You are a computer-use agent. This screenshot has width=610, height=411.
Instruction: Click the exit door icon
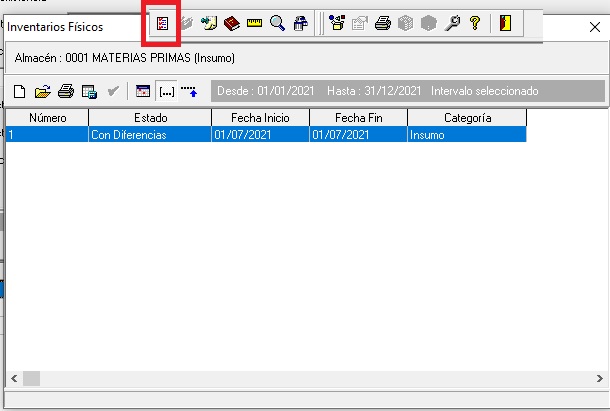pyautogui.click(x=505, y=23)
